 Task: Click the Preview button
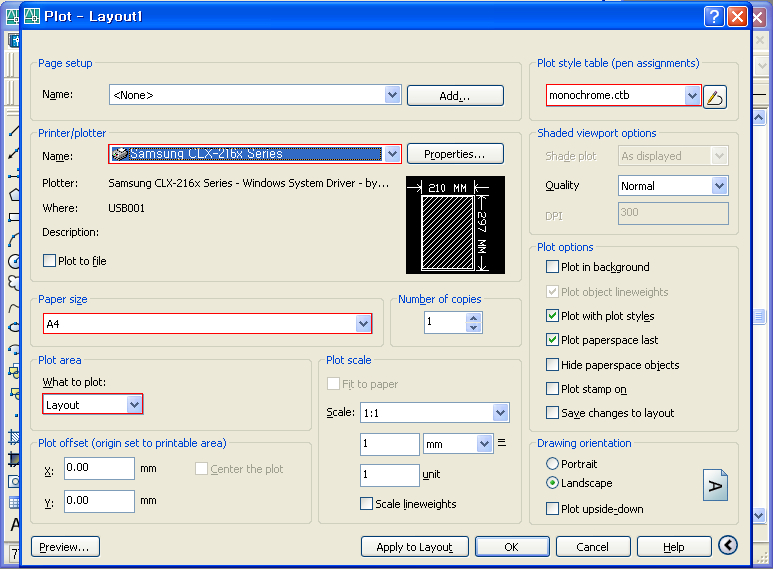coord(65,547)
